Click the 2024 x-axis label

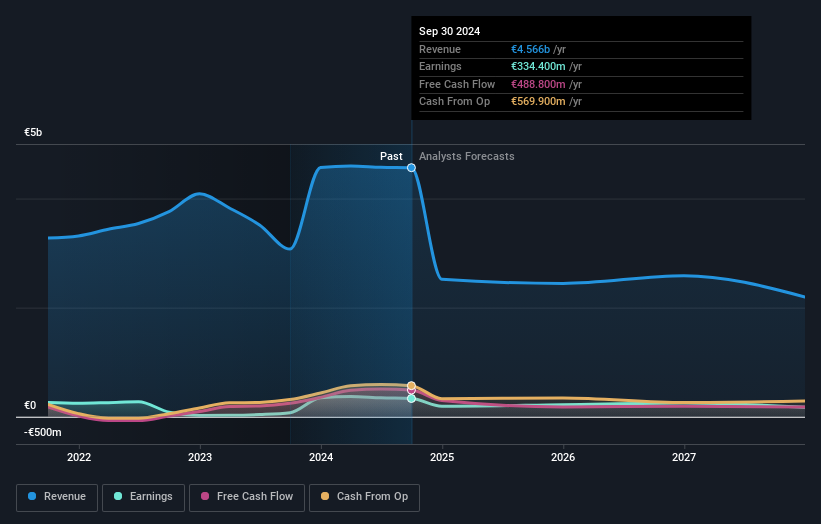pyautogui.click(x=321, y=458)
